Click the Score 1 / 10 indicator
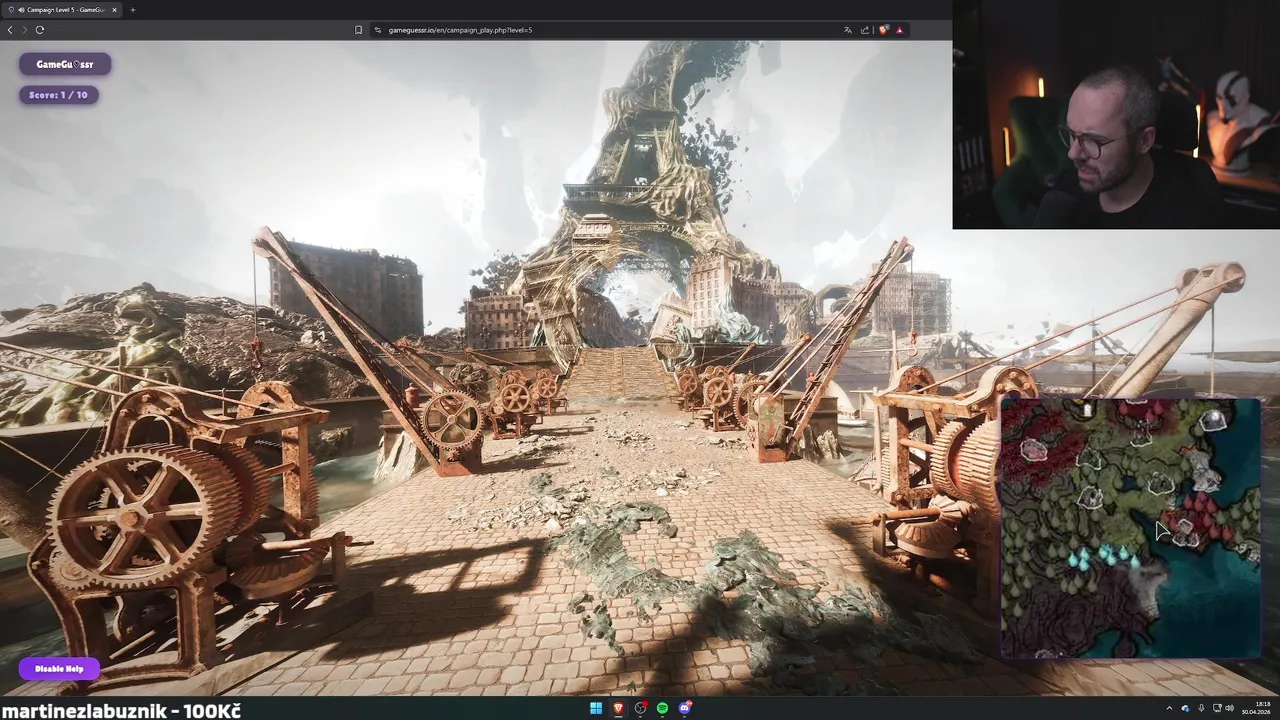 tap(59, 95)
